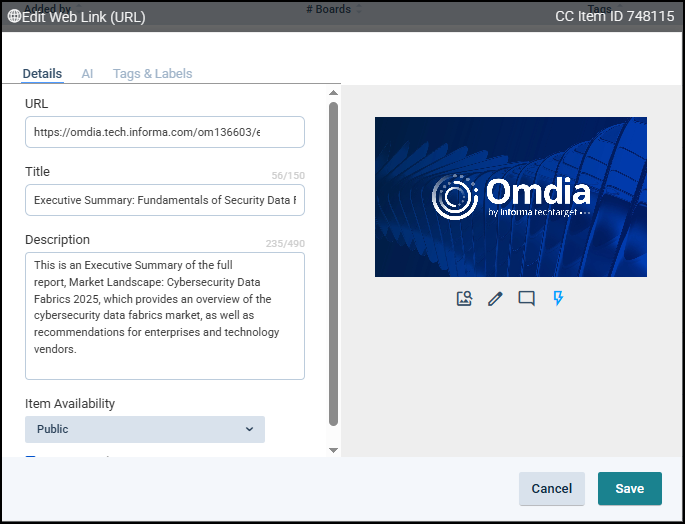Image resolution: width=685 pixels, height=524 pixels.
Task: Click the form's vertical scrollbar thumb
Action: pyautogui.click(x=334, y=260)
